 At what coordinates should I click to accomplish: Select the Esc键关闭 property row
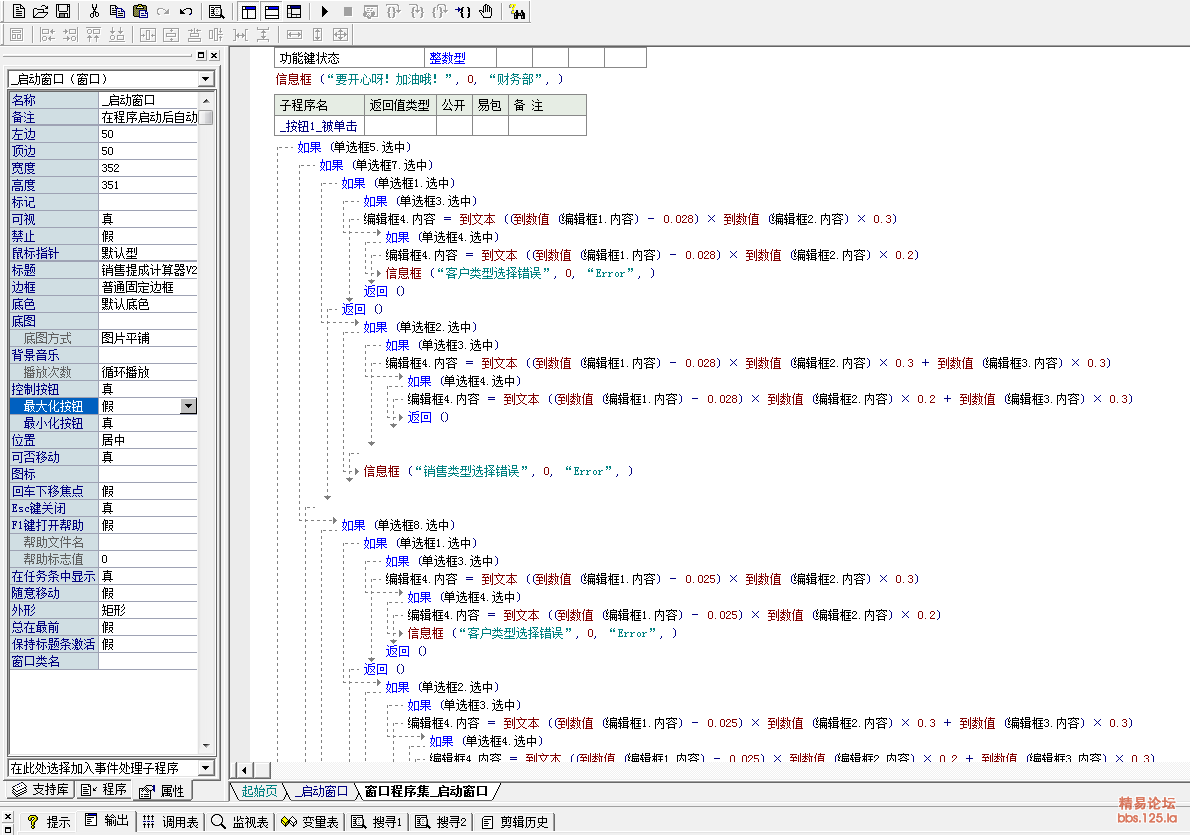(x=103, y=508)
